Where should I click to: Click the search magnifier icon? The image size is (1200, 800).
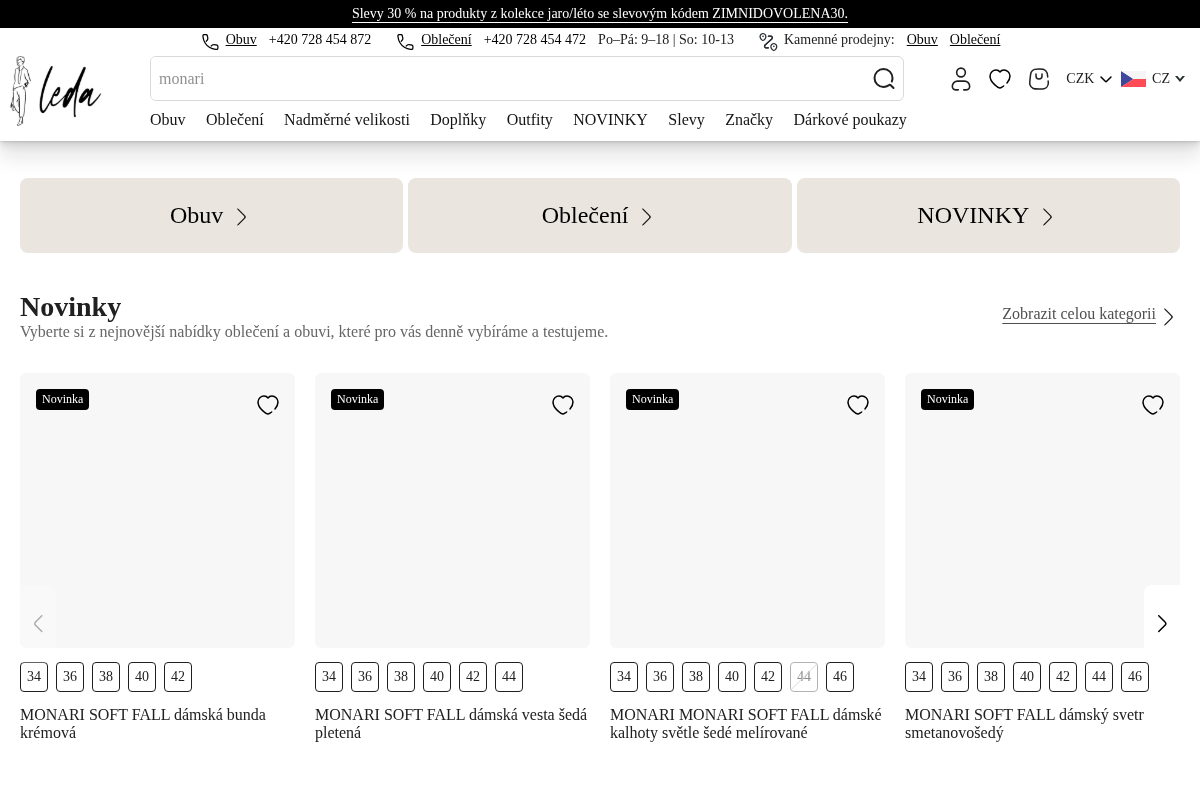pos(884,79)
